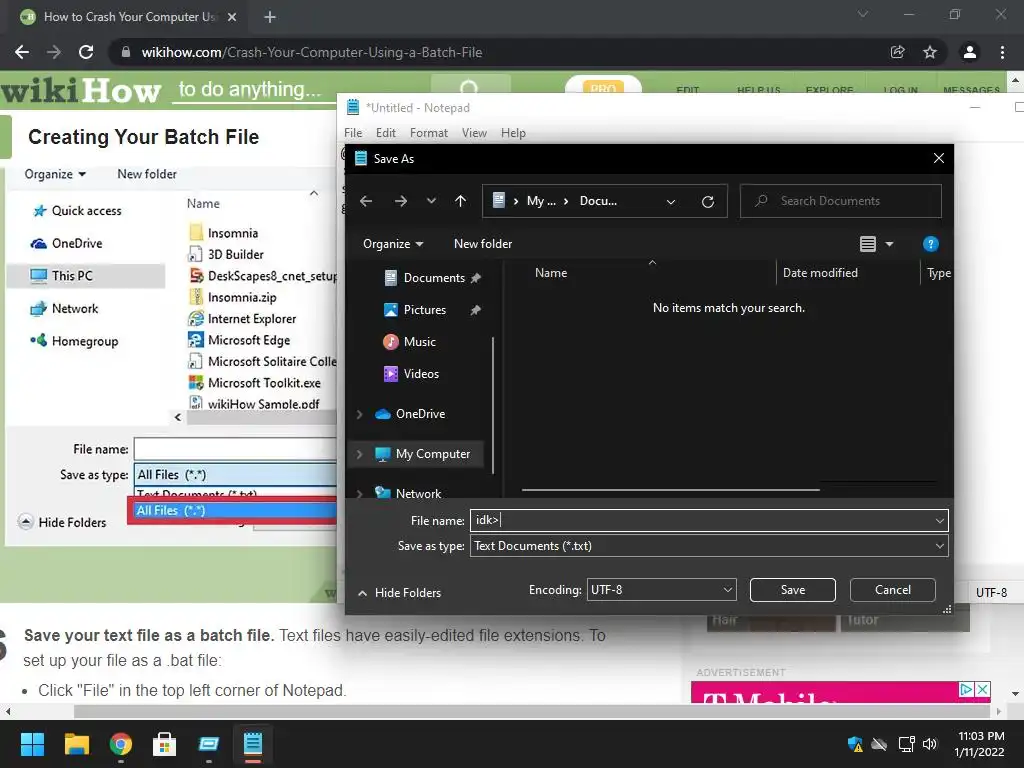Expand the address bar path dropdown
The width and height of the screenshot is (1024, 768).
tap(671, 202)
